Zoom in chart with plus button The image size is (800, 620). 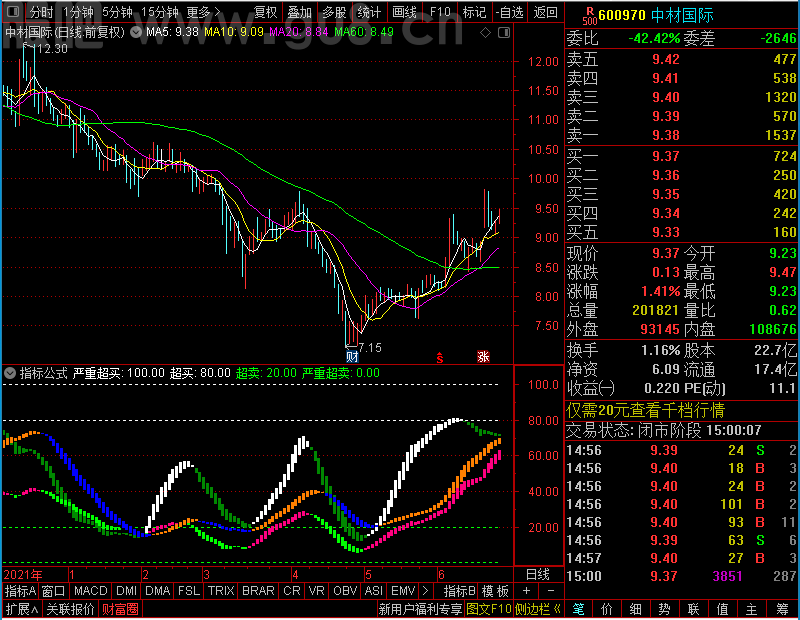pyautogui.click(x=527, y=591)
